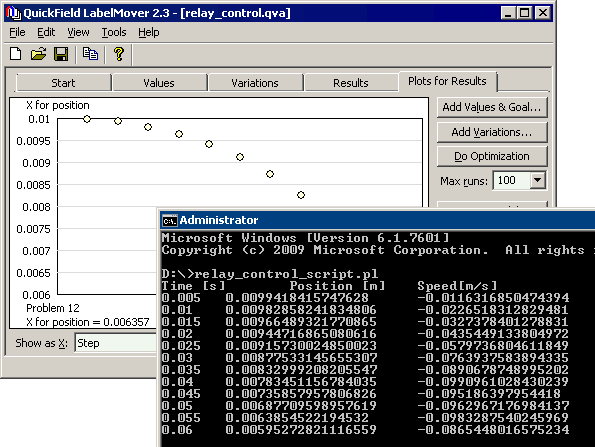The image size is (595, 447).
Task: Click the Do Optimization button
Action: pyautogui.click(x=492, y=156)
